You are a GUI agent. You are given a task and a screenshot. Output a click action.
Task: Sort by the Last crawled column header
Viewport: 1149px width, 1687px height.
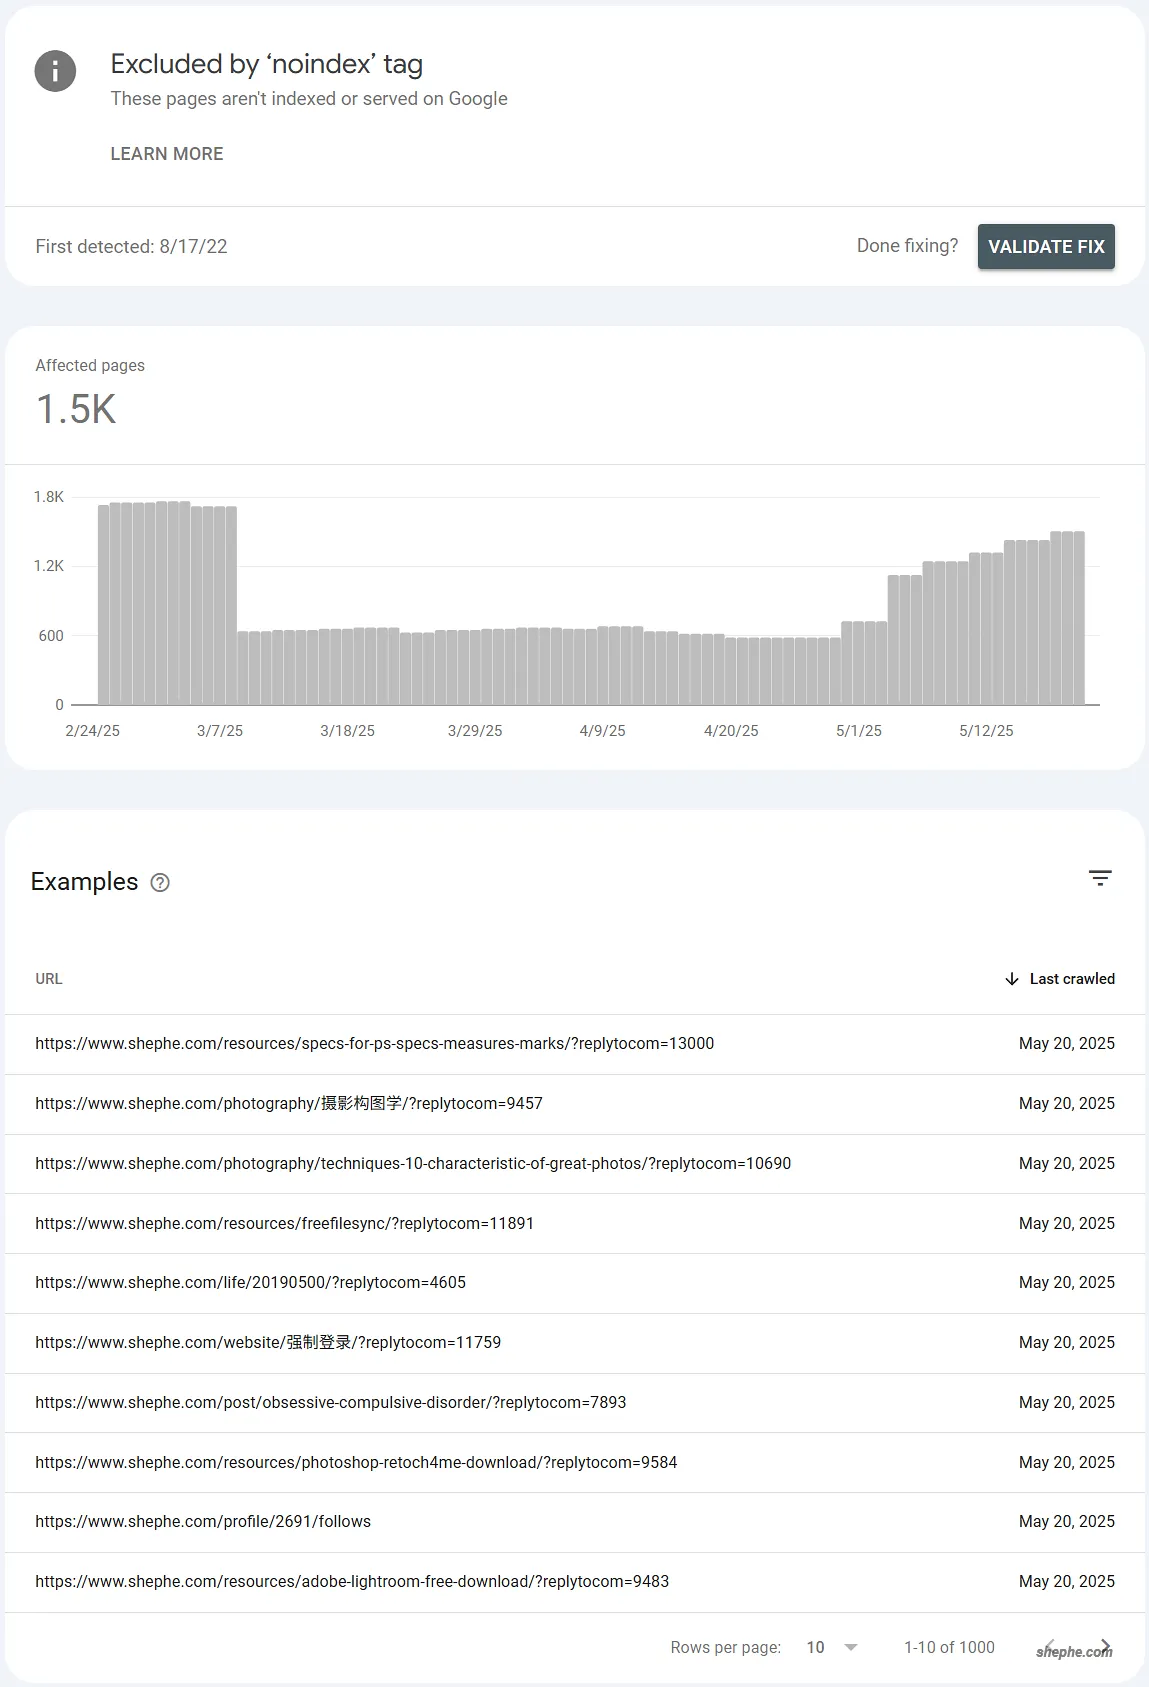point(1071,979)
